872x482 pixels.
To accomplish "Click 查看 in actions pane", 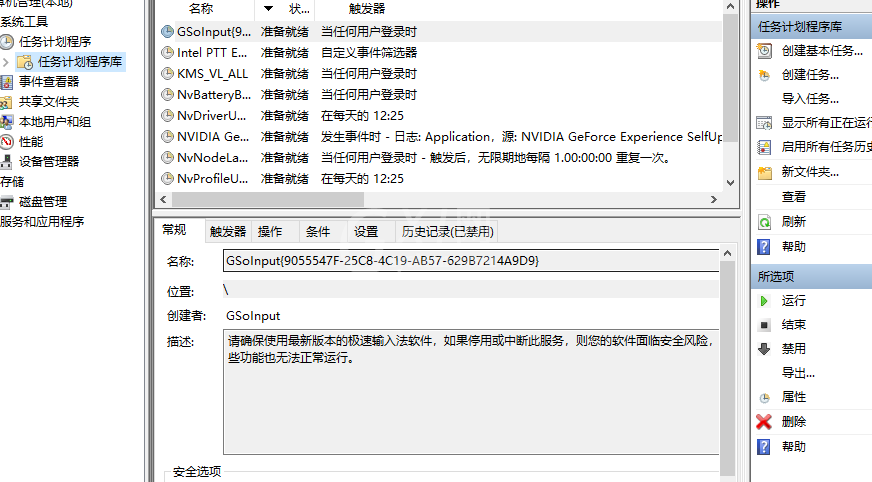I will [794, 197].
